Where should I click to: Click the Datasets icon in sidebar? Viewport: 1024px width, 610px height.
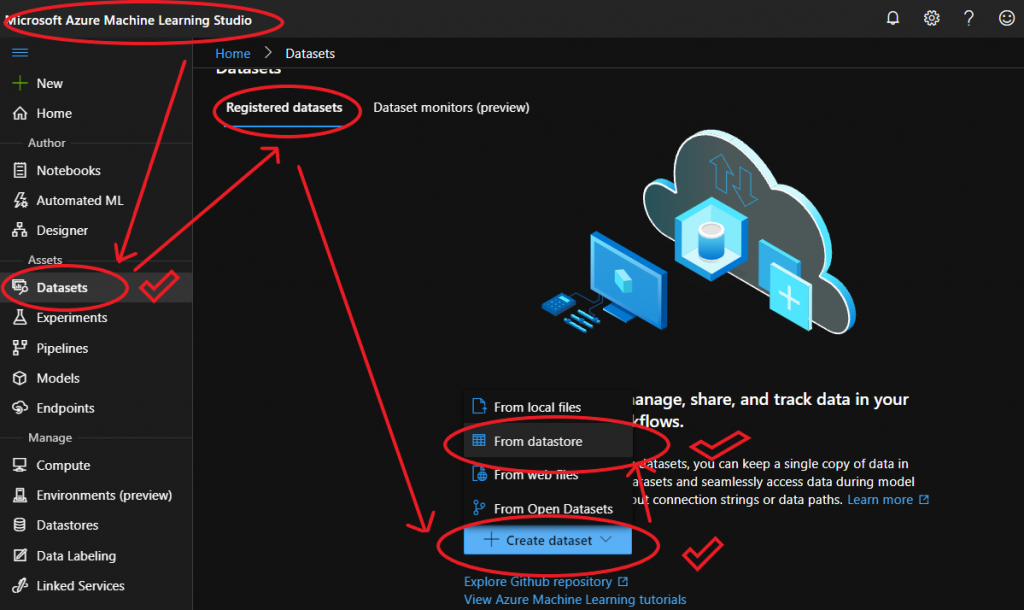[20, 287]
